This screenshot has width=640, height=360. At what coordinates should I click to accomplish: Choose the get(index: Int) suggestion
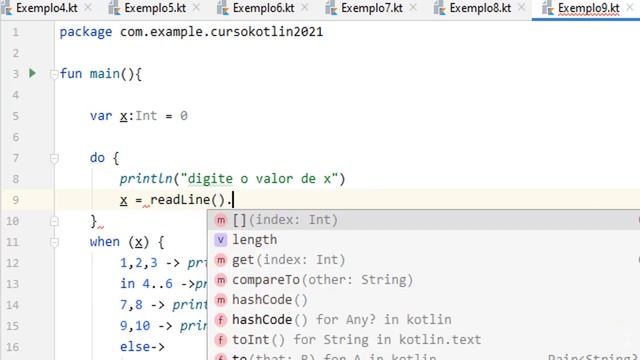pyautogui.click(x=424, y=260)
